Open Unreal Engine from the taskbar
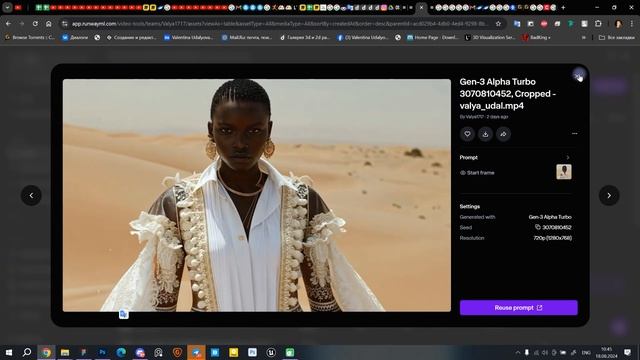This screenshot has height=360, width=640. click(271, 352)
